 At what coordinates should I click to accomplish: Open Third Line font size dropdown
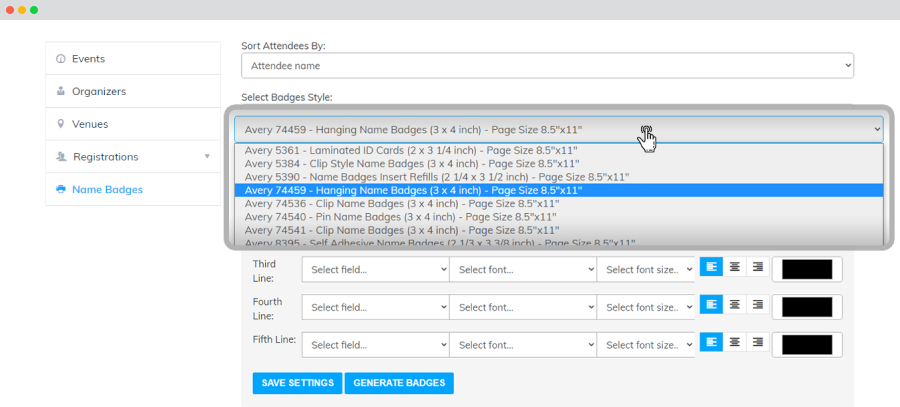646,269
